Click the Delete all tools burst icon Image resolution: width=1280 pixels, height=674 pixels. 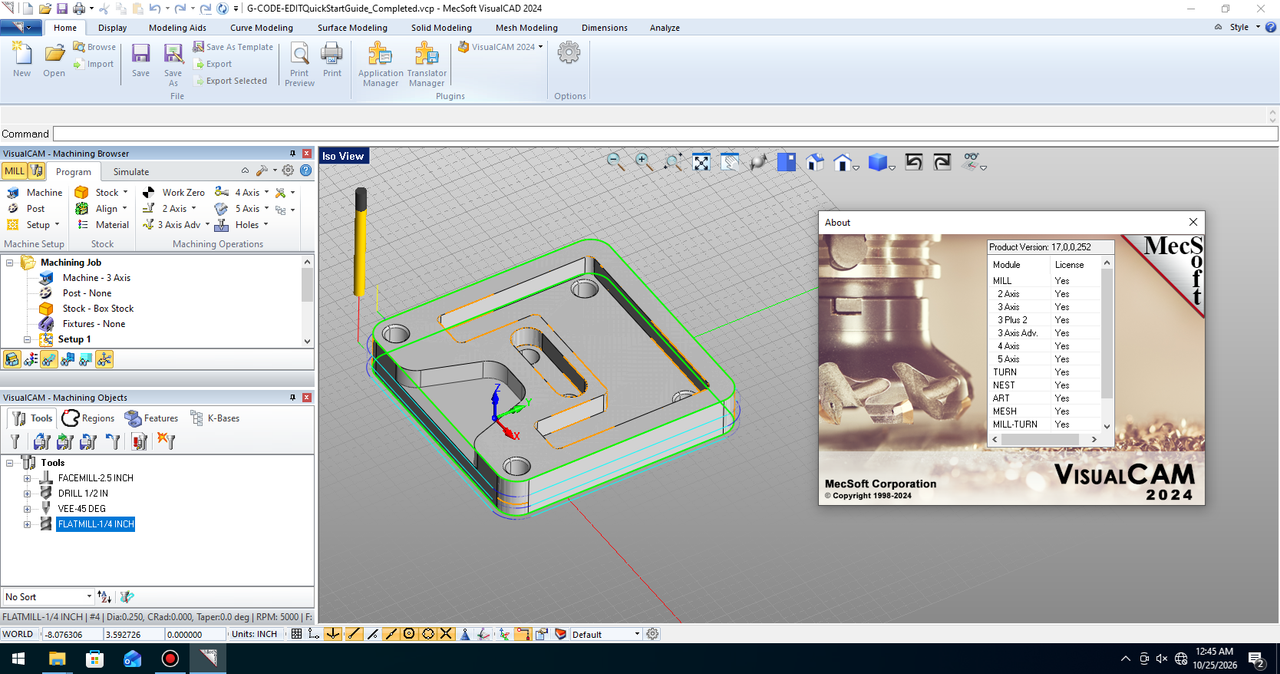pos(166,441)
